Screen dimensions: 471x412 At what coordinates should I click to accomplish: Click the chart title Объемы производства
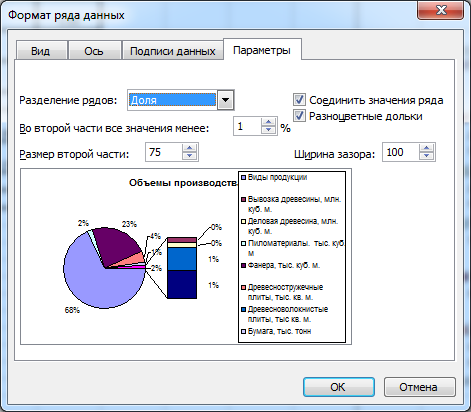click(183, 183)
